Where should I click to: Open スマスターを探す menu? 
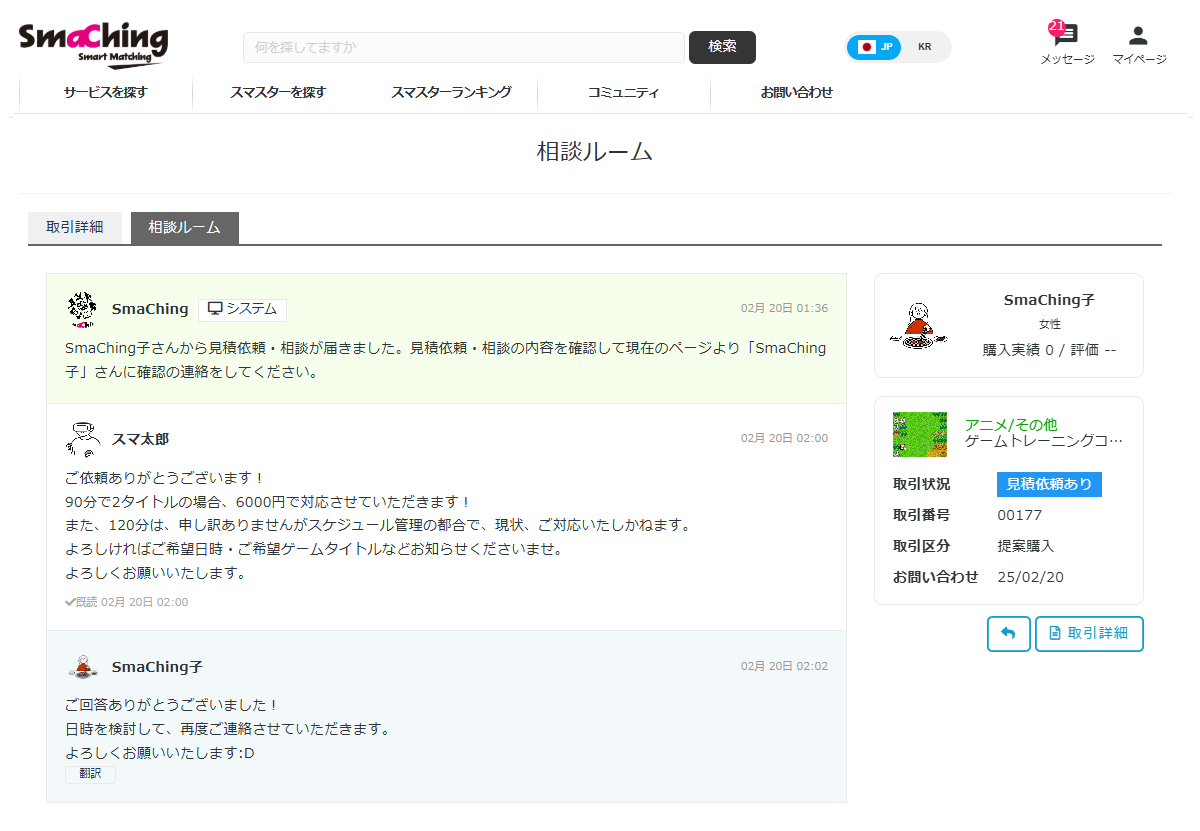coord(278,93)
